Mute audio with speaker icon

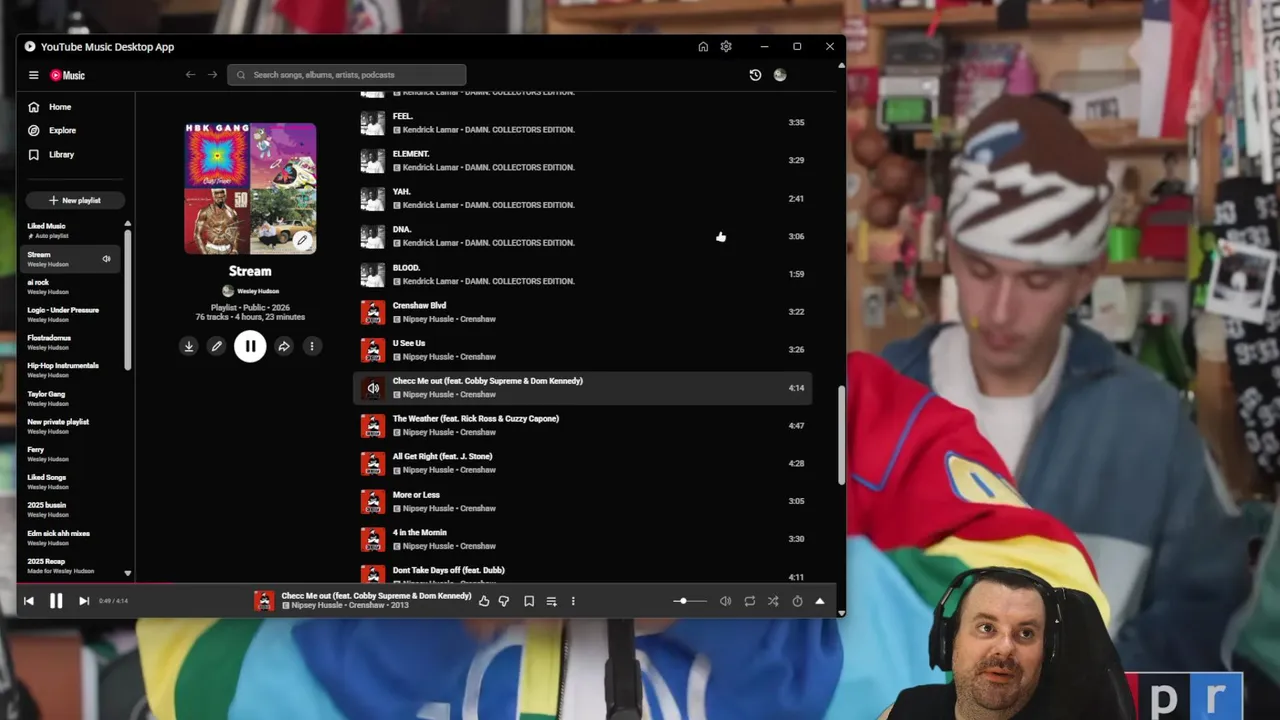coord(726,601)
